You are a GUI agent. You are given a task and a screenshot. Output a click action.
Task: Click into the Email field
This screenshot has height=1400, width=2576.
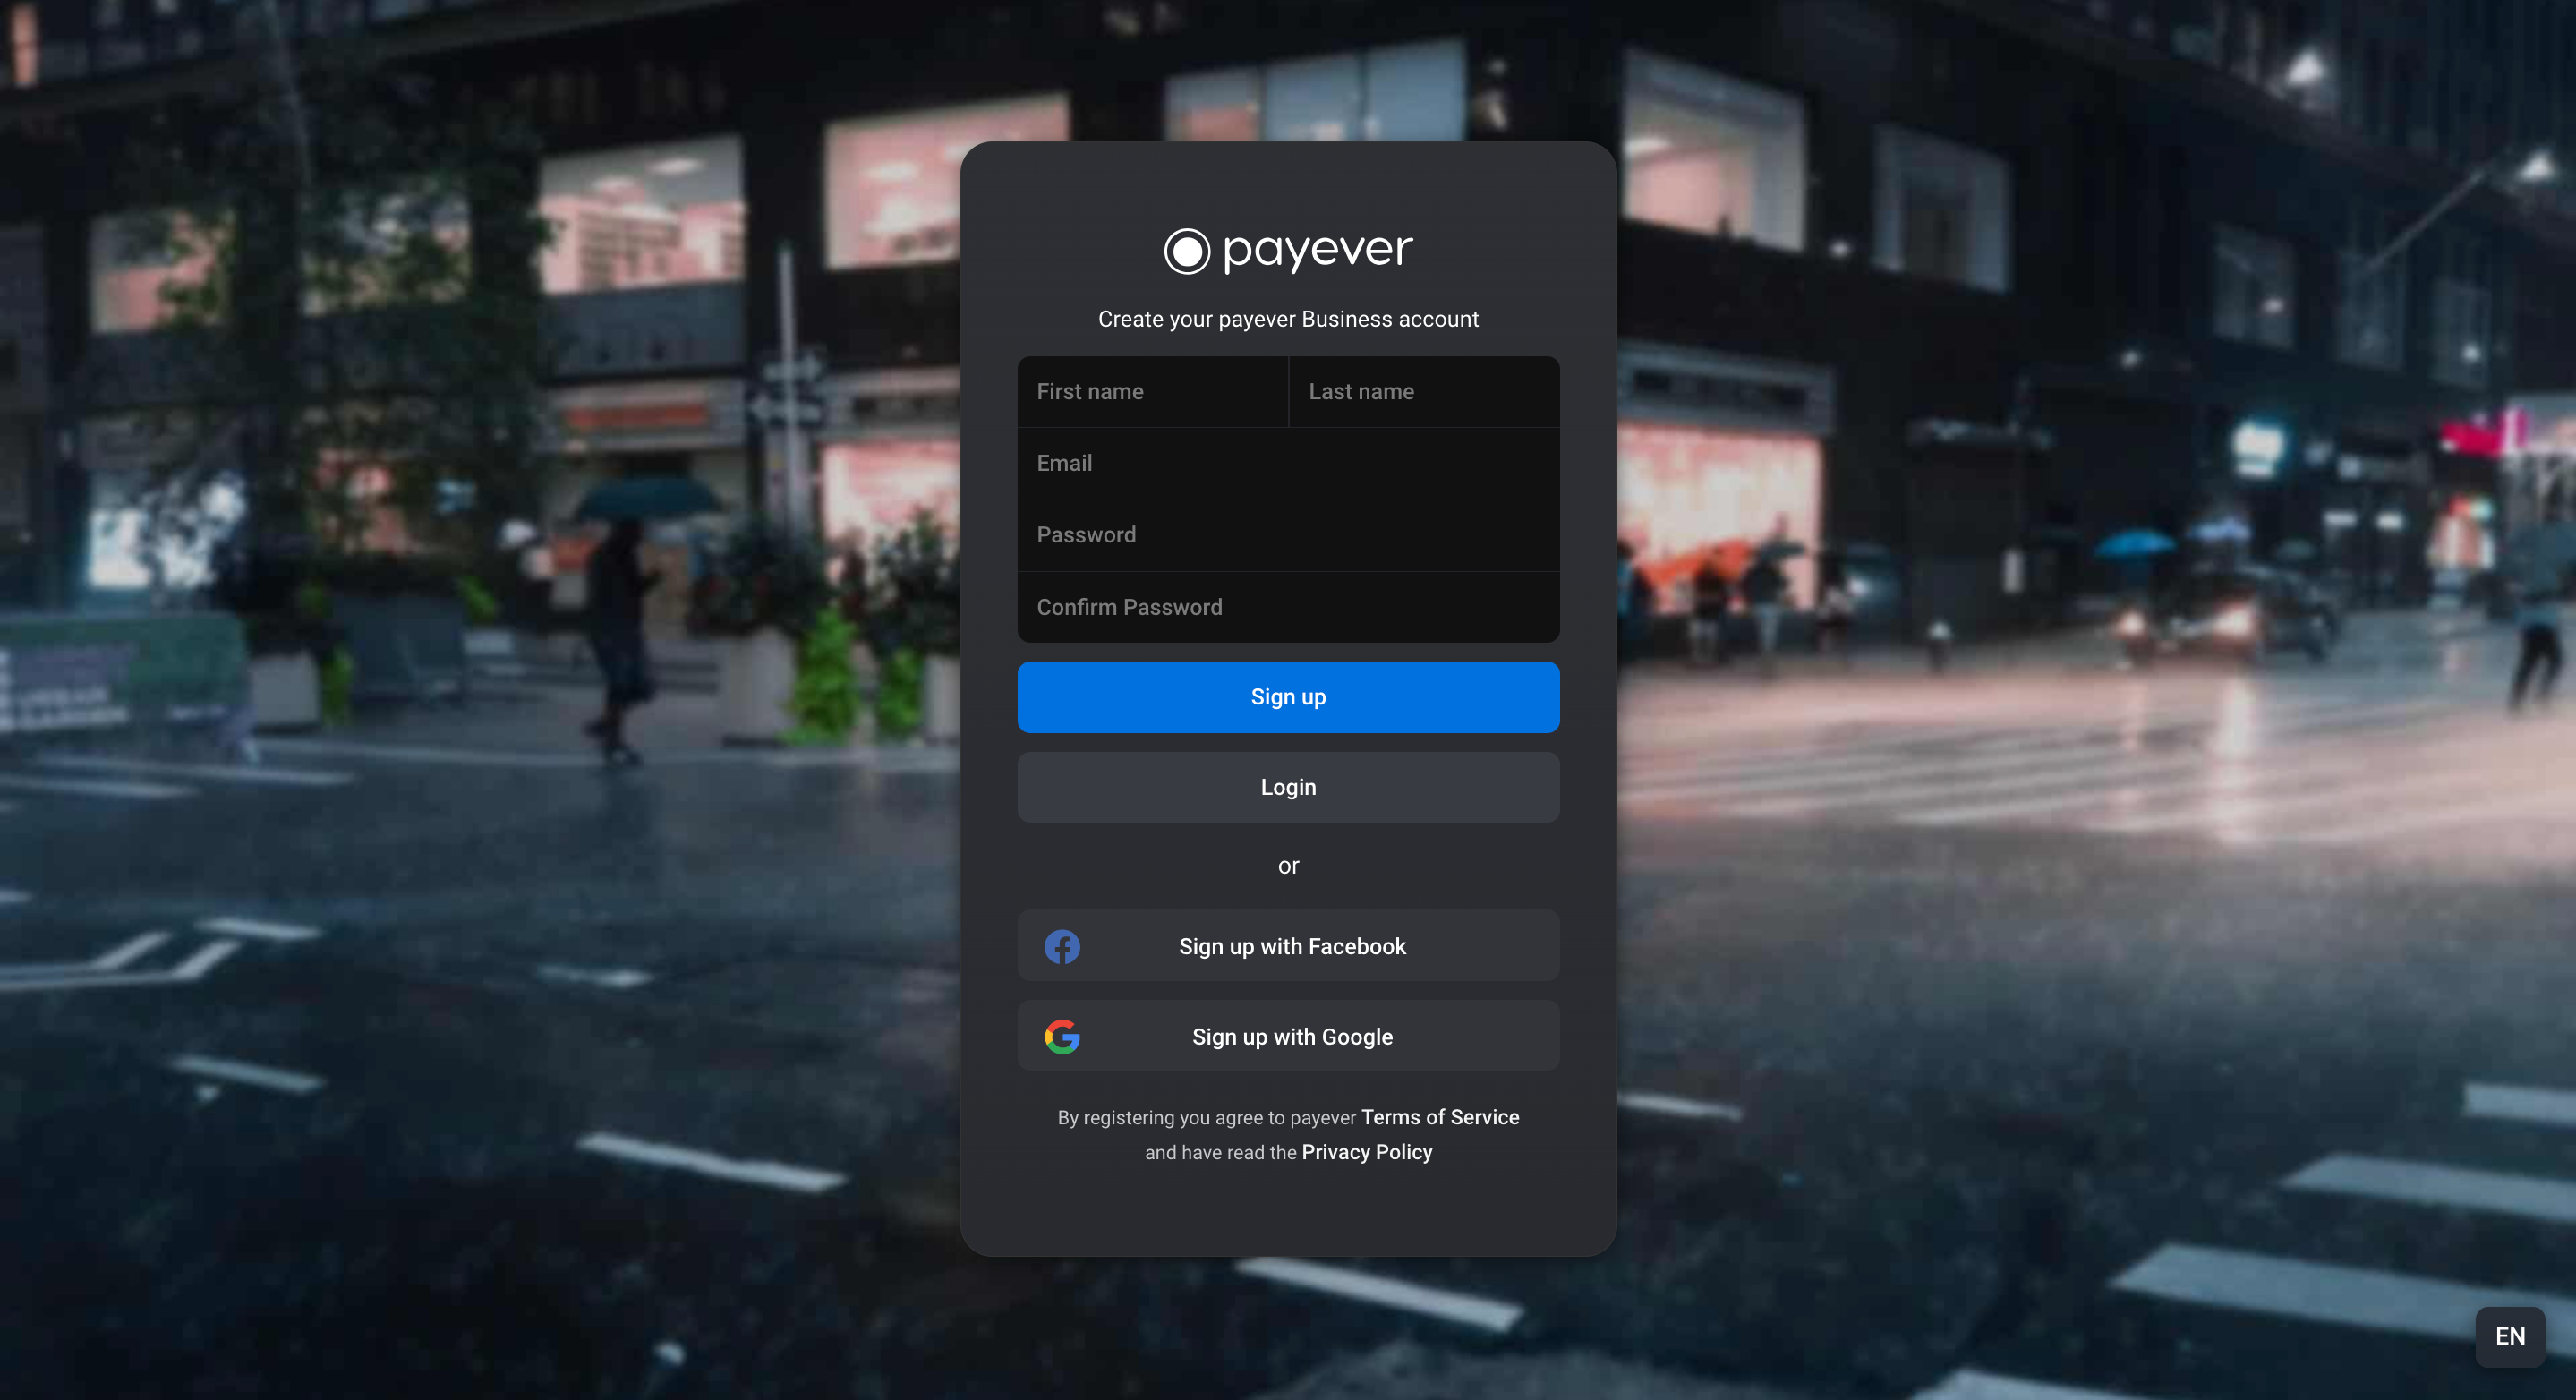1288,463
